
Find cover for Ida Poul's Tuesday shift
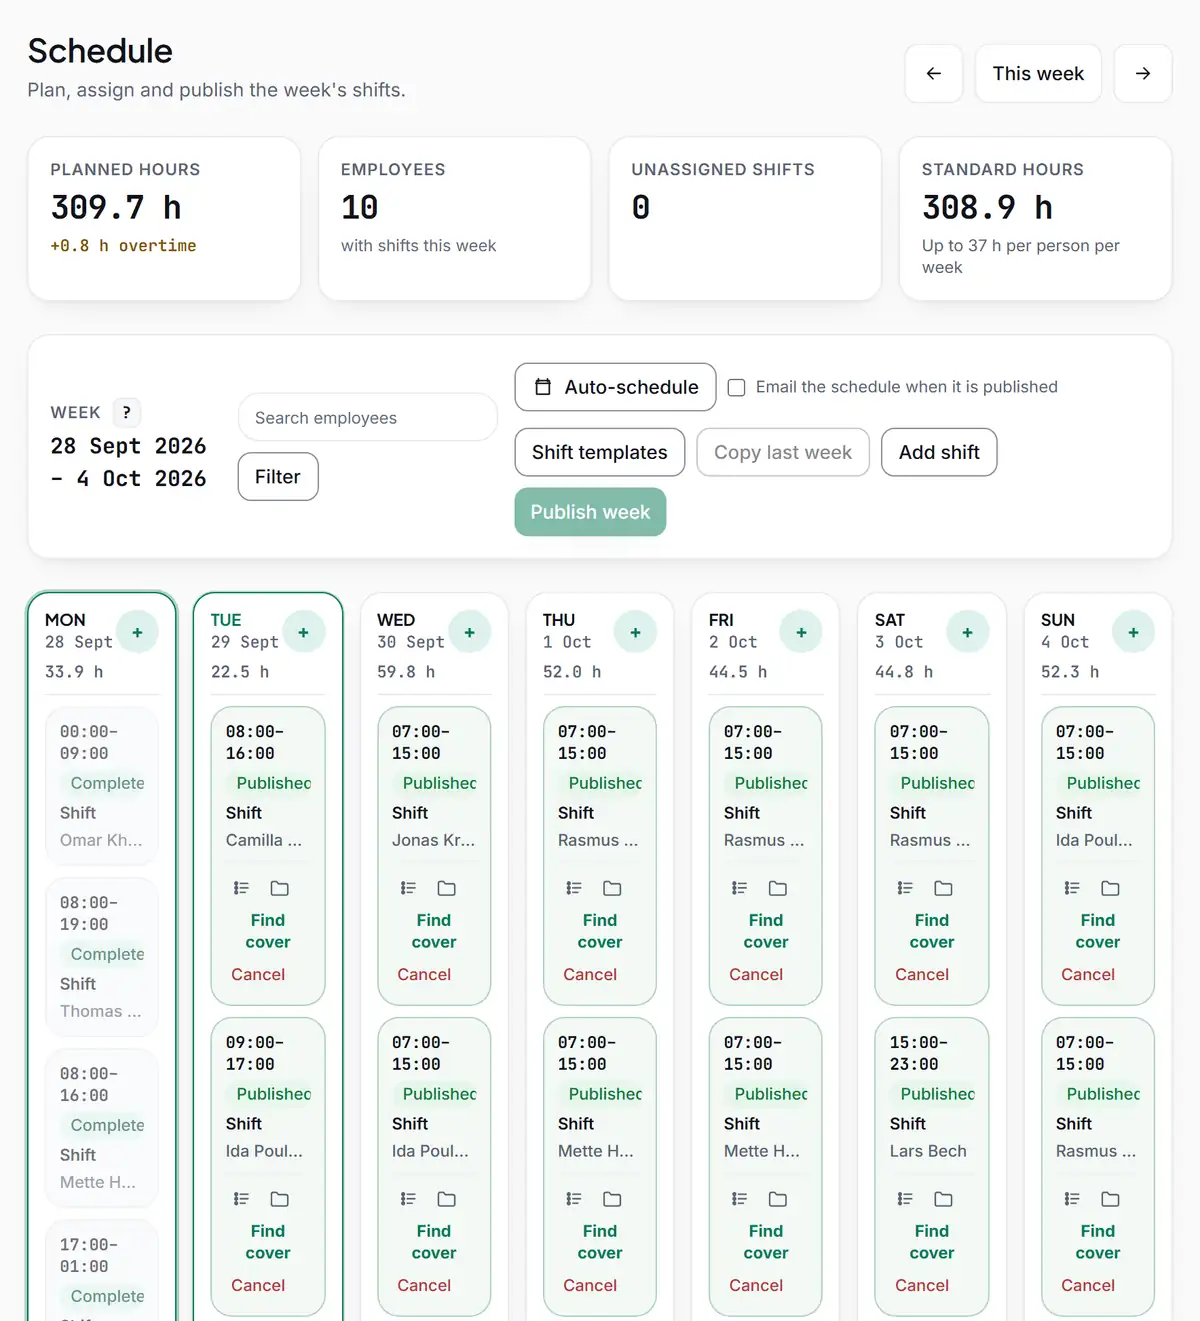(268, 1242)
